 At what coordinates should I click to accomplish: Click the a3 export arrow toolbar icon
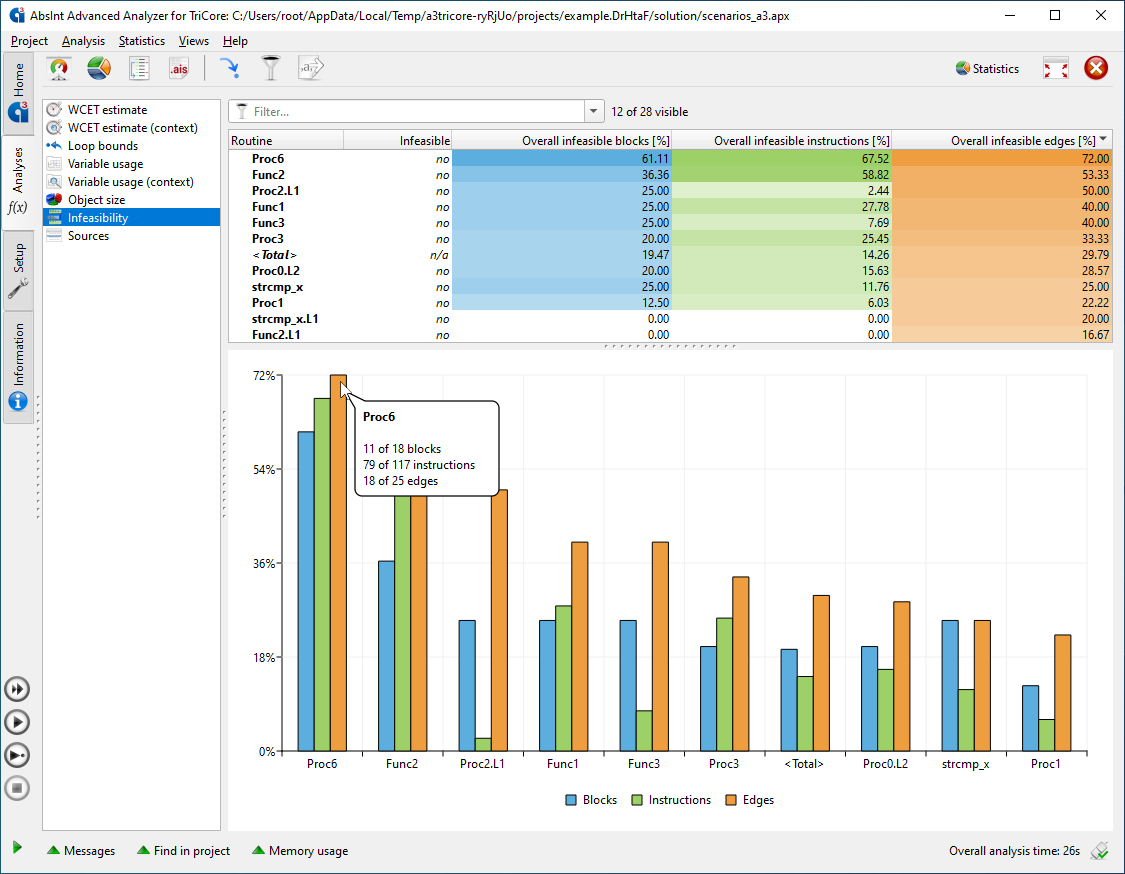pos(311,68)
